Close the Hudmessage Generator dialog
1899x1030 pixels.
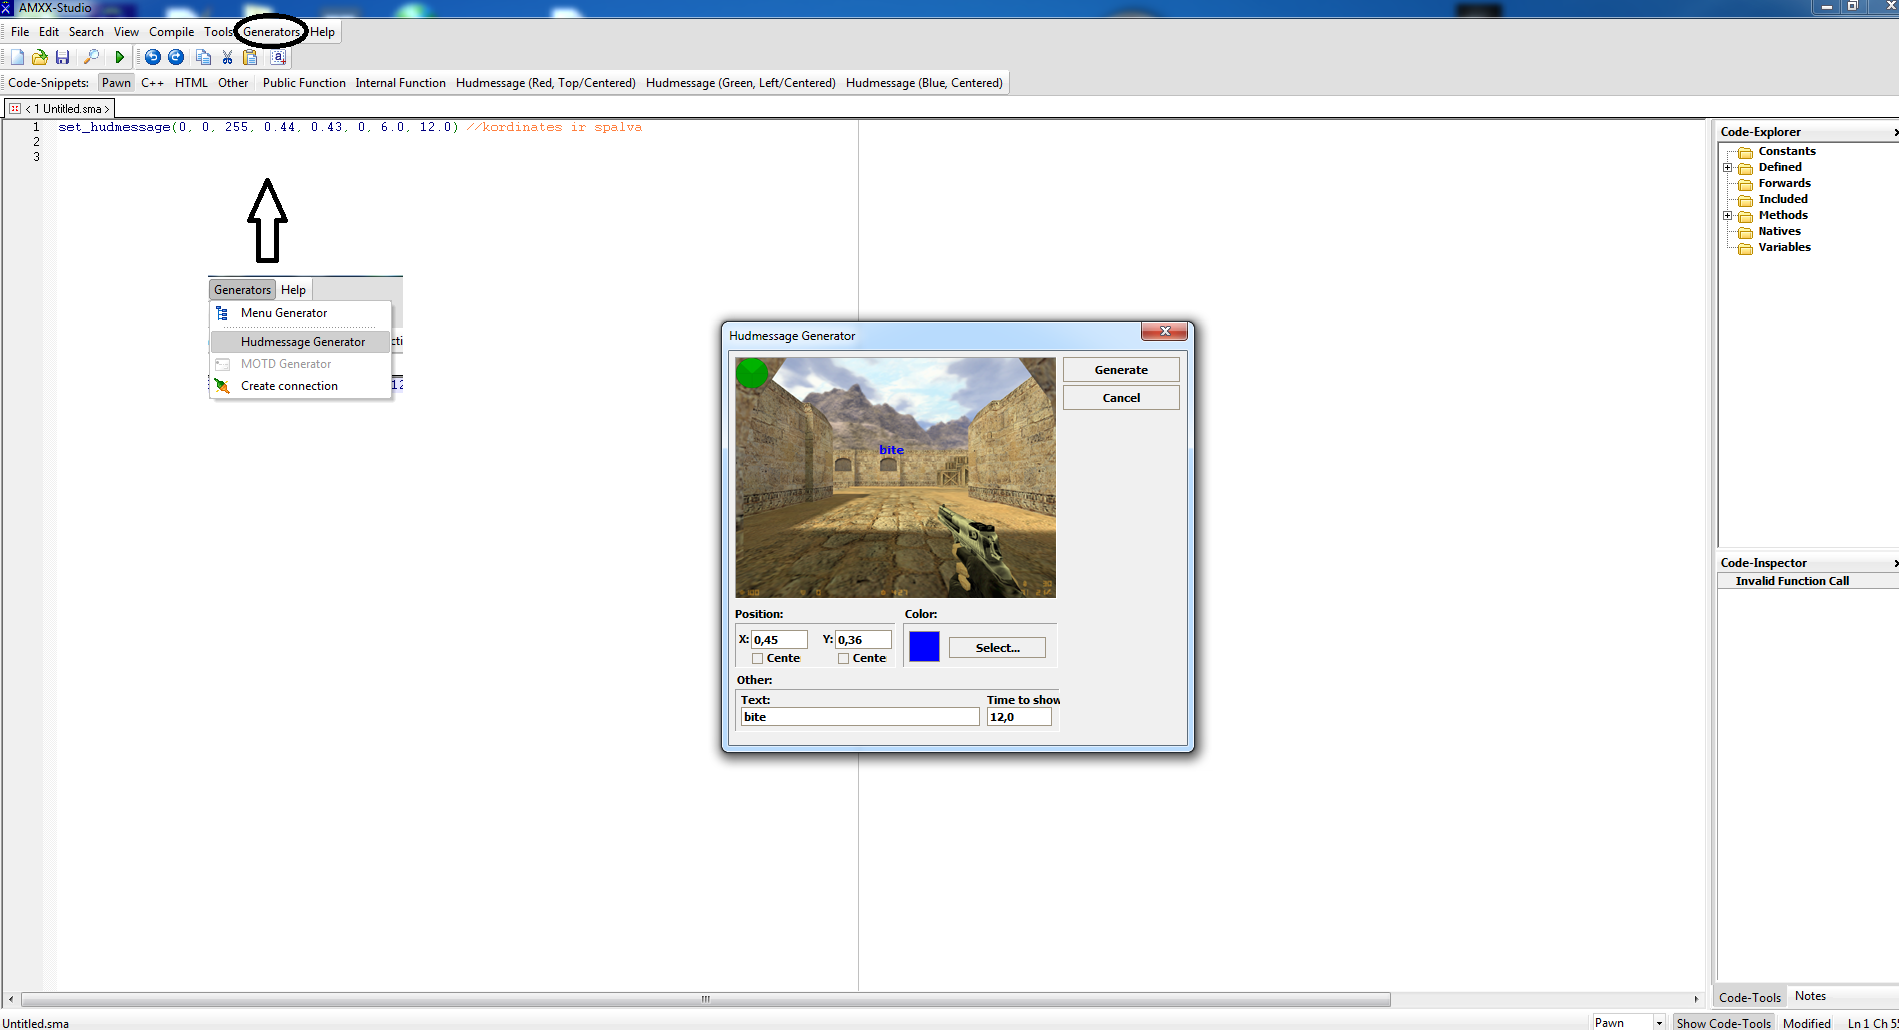pyautogui.click(x=1164, y=331)
